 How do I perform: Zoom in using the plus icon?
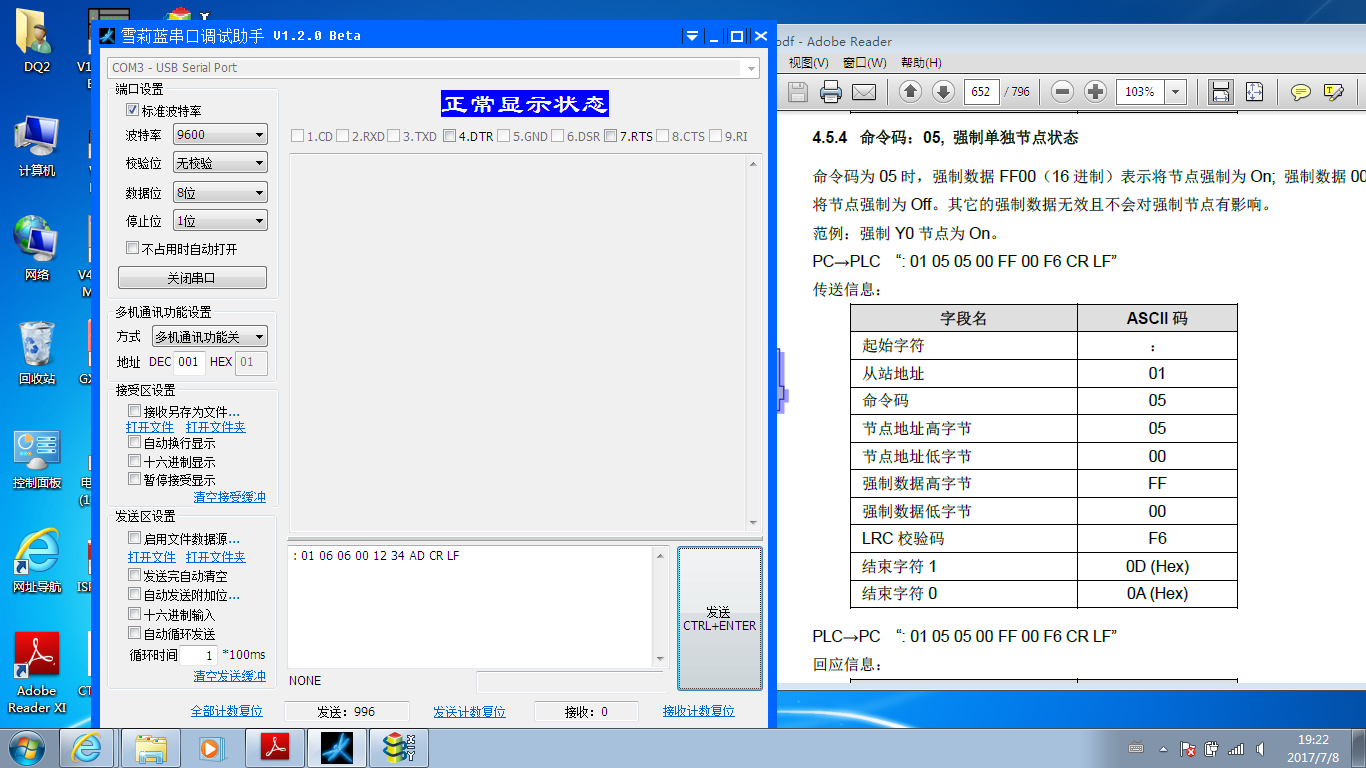(x=1095, y=92)
